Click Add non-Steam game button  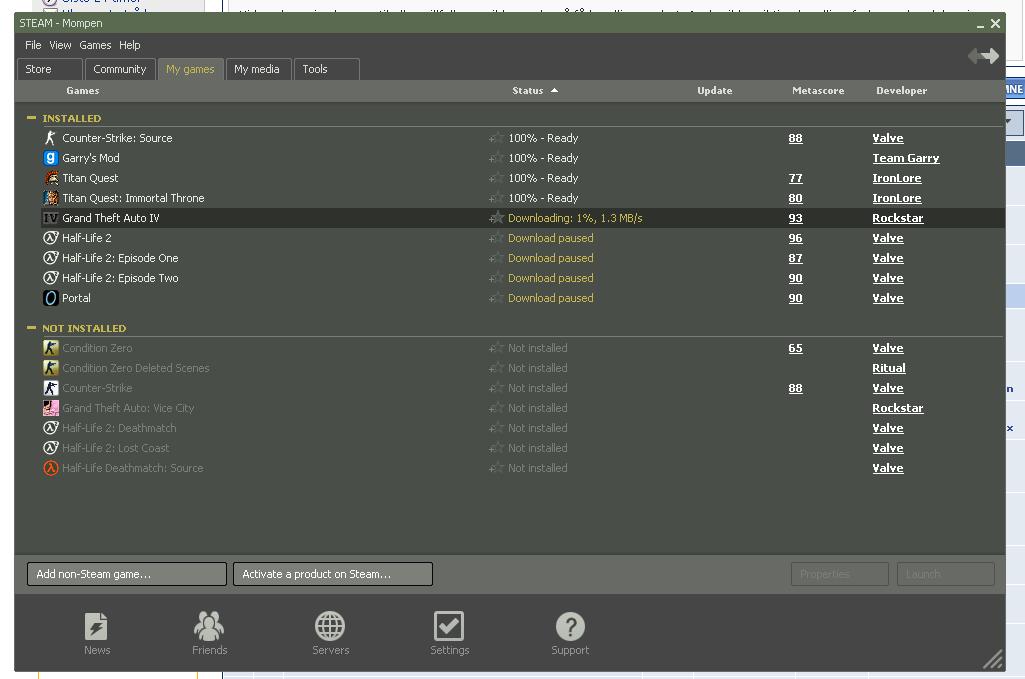point(127,574)
